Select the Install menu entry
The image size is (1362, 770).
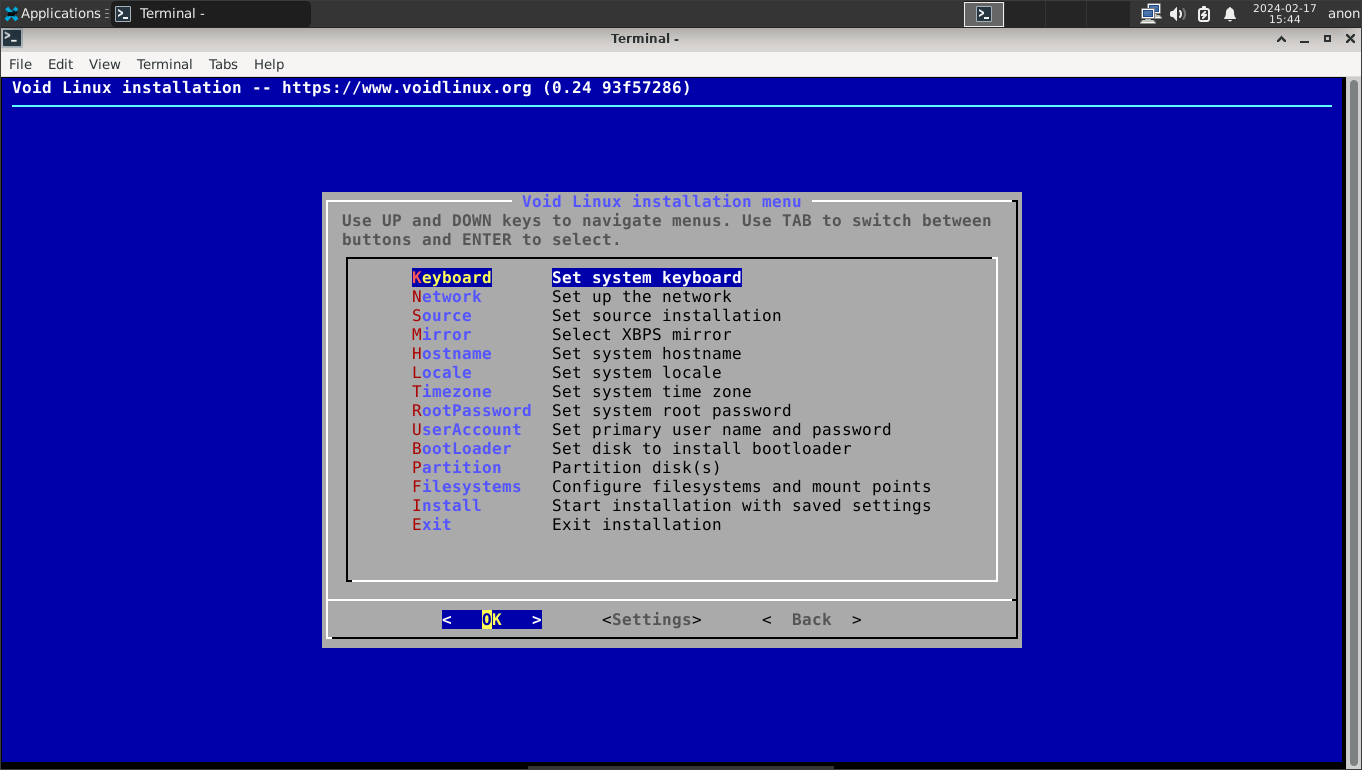(447, 506)
